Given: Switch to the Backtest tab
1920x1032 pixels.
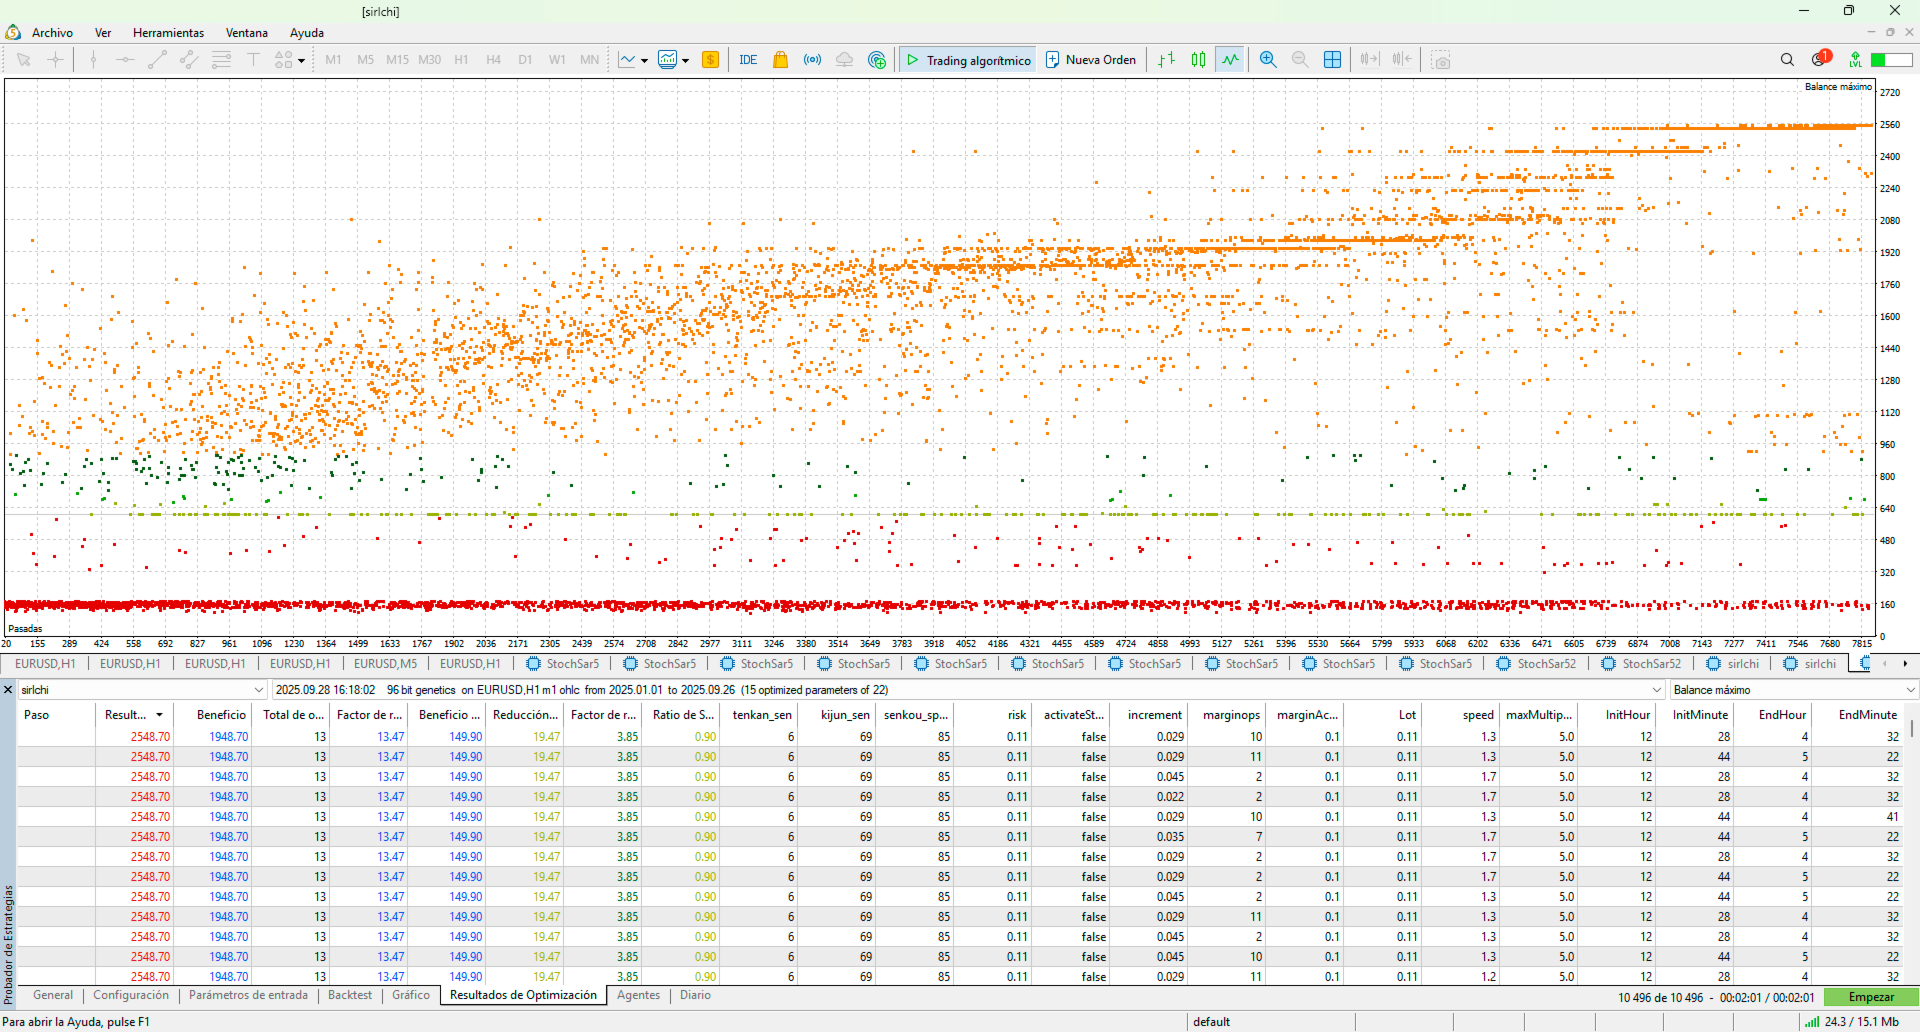Looking at the screenshot, I should tap(349, 995).
